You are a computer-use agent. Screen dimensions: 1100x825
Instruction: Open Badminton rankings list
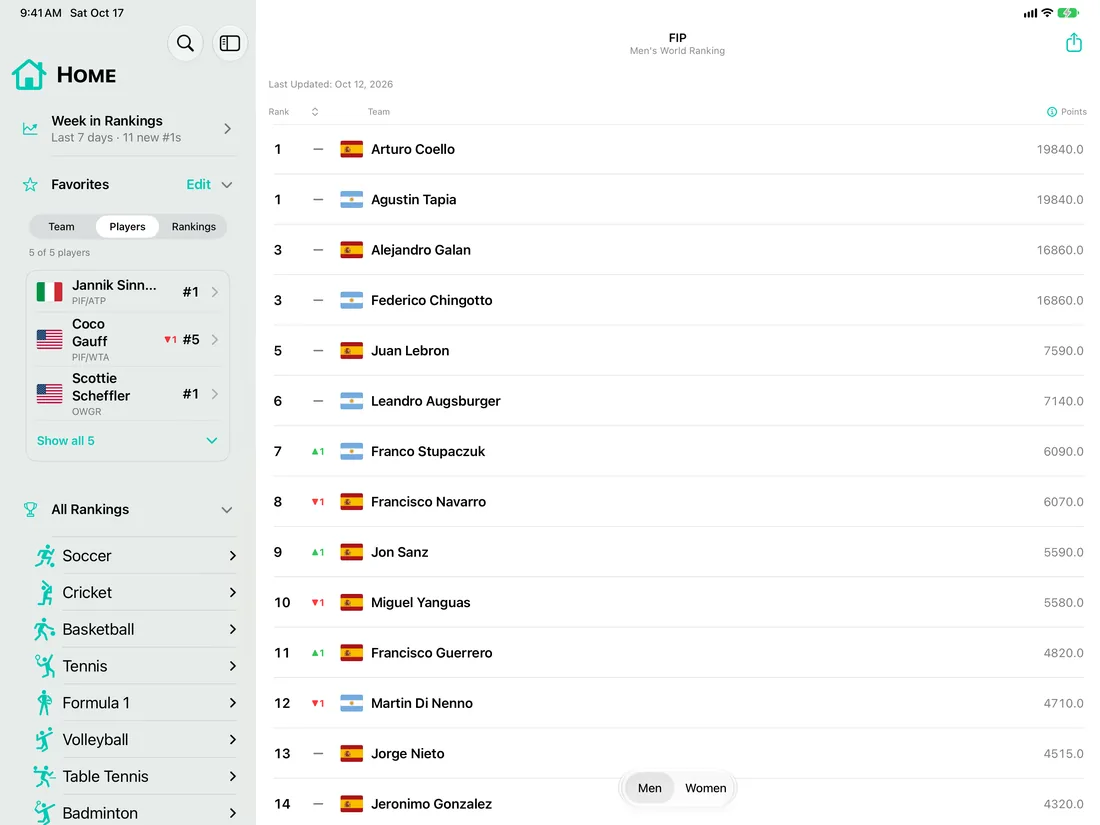point(135,813)
